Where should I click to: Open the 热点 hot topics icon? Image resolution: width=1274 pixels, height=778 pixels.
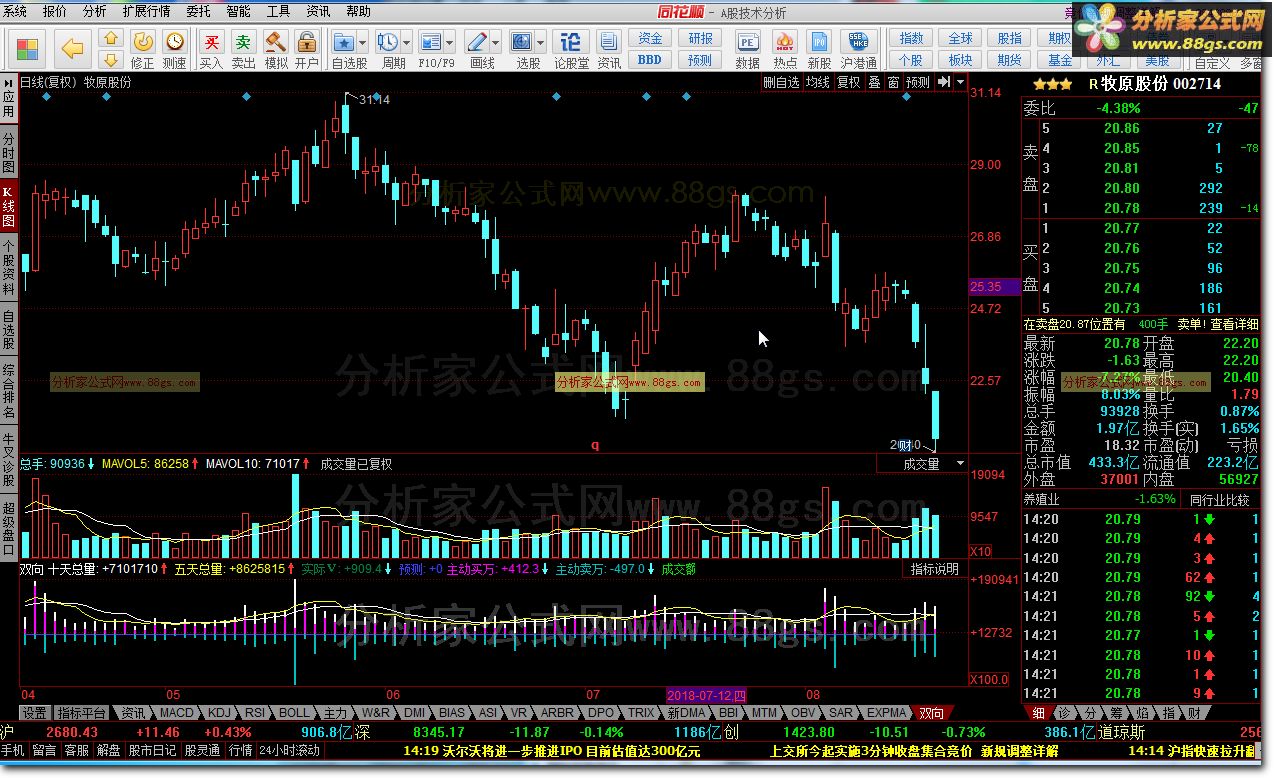(785, 48)
